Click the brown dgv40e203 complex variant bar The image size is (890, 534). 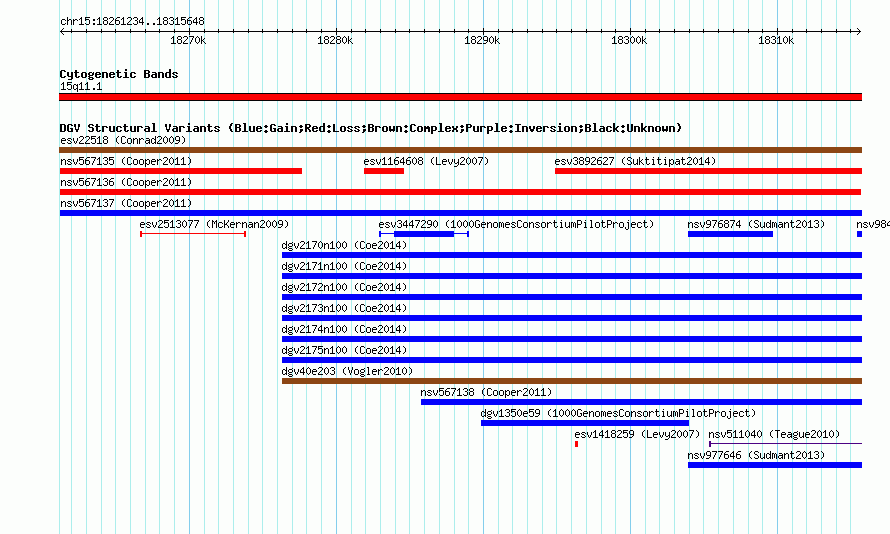click(x=572, y=381)
